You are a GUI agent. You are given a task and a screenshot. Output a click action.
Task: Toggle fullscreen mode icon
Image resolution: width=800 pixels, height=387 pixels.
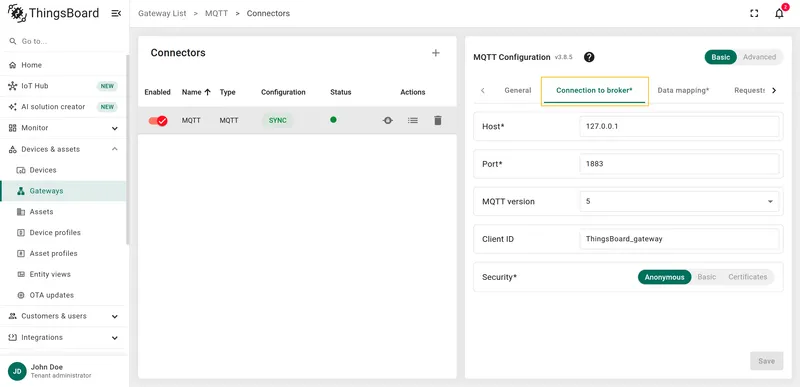point(754,14)
